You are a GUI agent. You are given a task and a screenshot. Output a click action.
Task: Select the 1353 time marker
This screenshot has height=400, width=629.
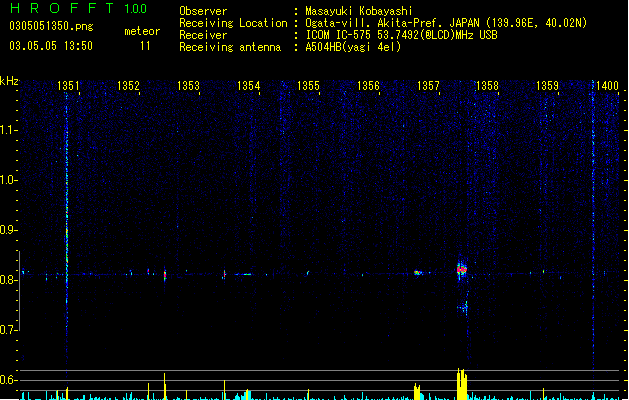click(189, 86)
